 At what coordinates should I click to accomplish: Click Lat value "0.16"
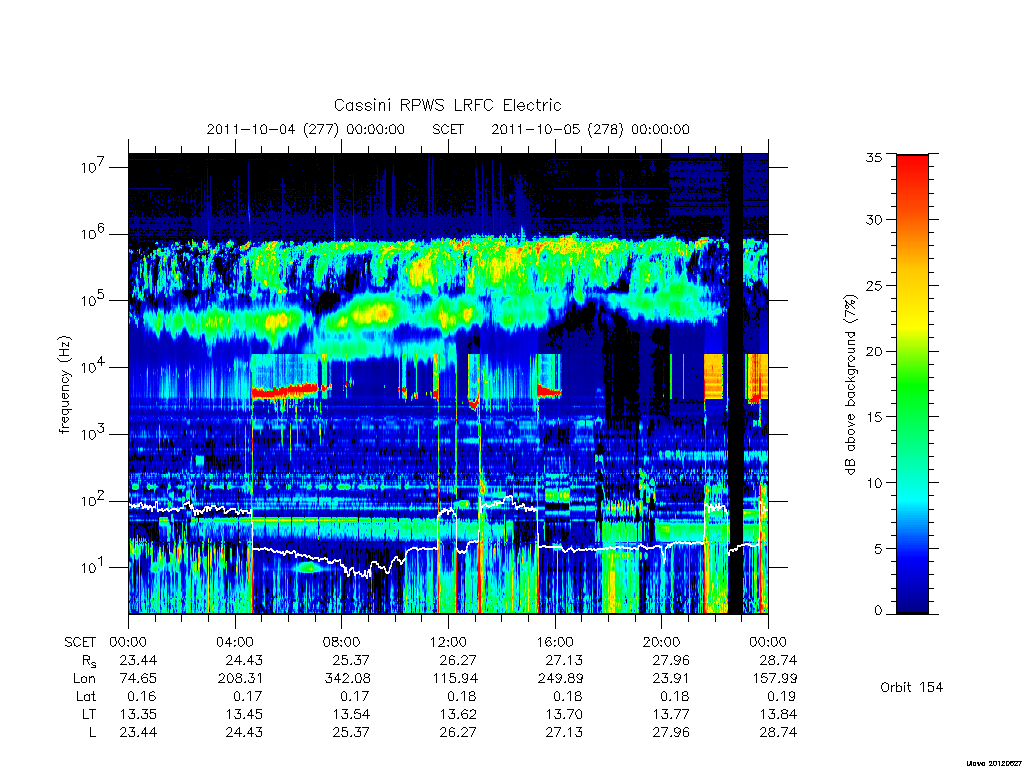pyautogui.click(x=142, y=696)
